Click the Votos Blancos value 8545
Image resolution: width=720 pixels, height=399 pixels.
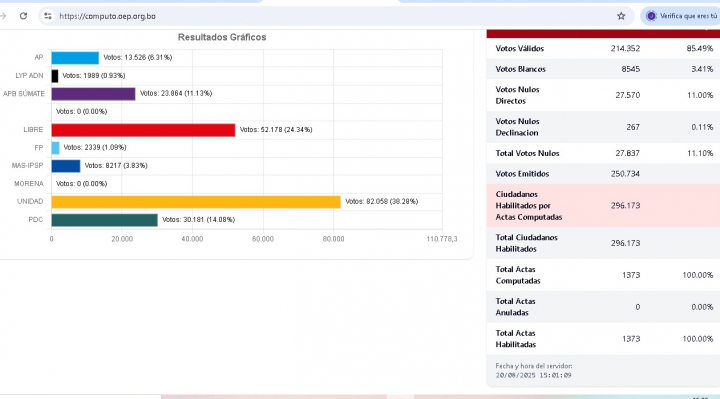tap(630, 69)
